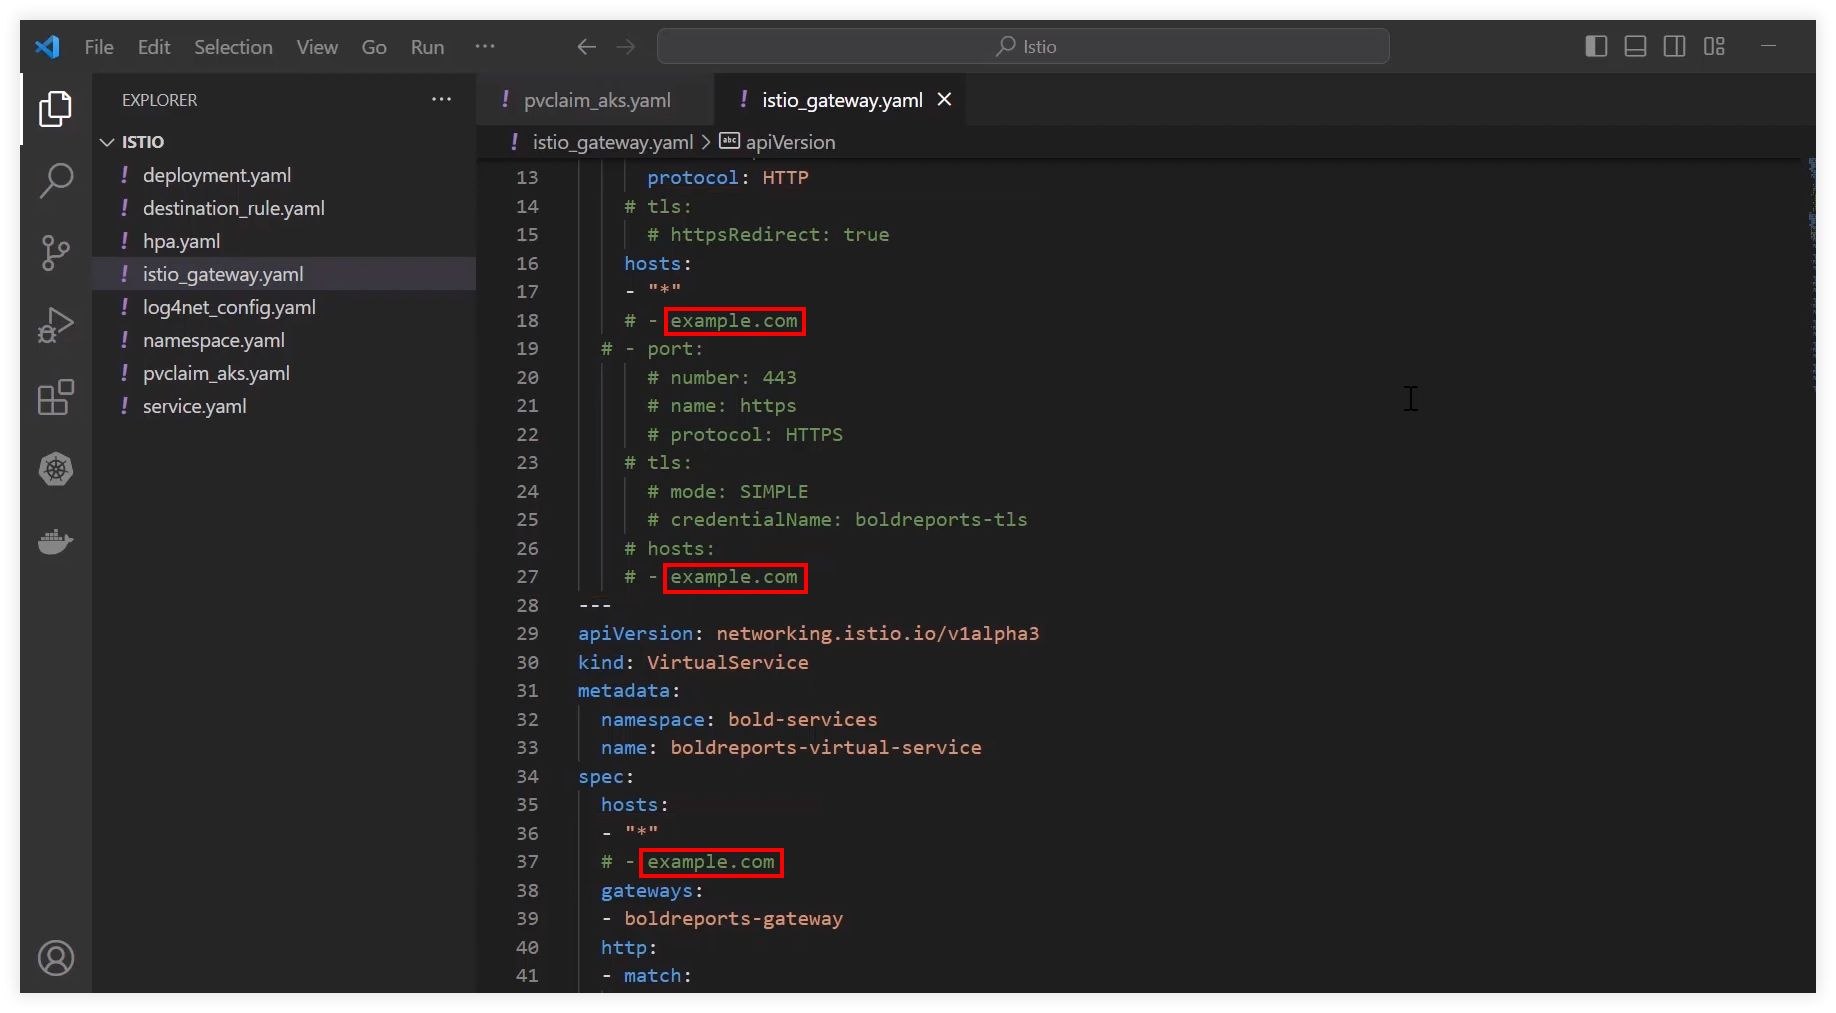The width and height of the screenshot is (1836, 1013).
Task: Show more menu bar items via ellipsis
Action: [485, 46]
